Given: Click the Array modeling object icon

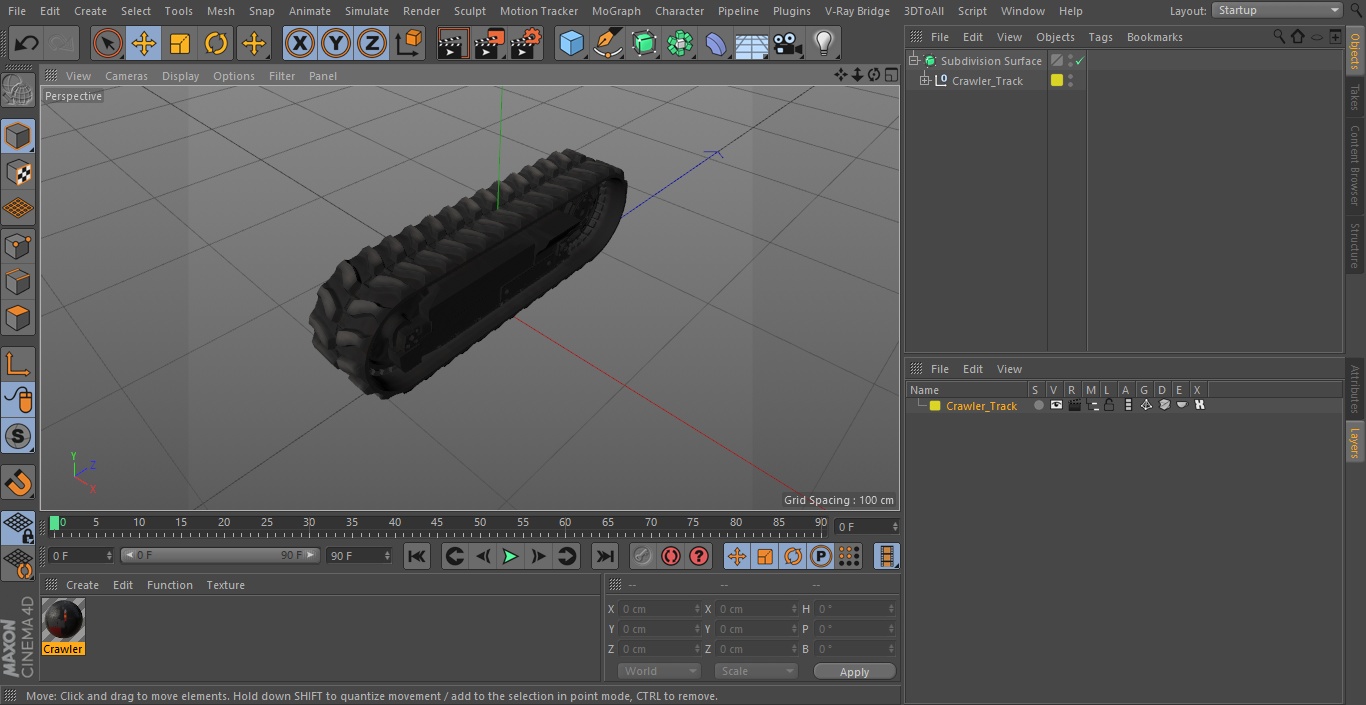Looking at the screenshot, I should click(680, 43).
